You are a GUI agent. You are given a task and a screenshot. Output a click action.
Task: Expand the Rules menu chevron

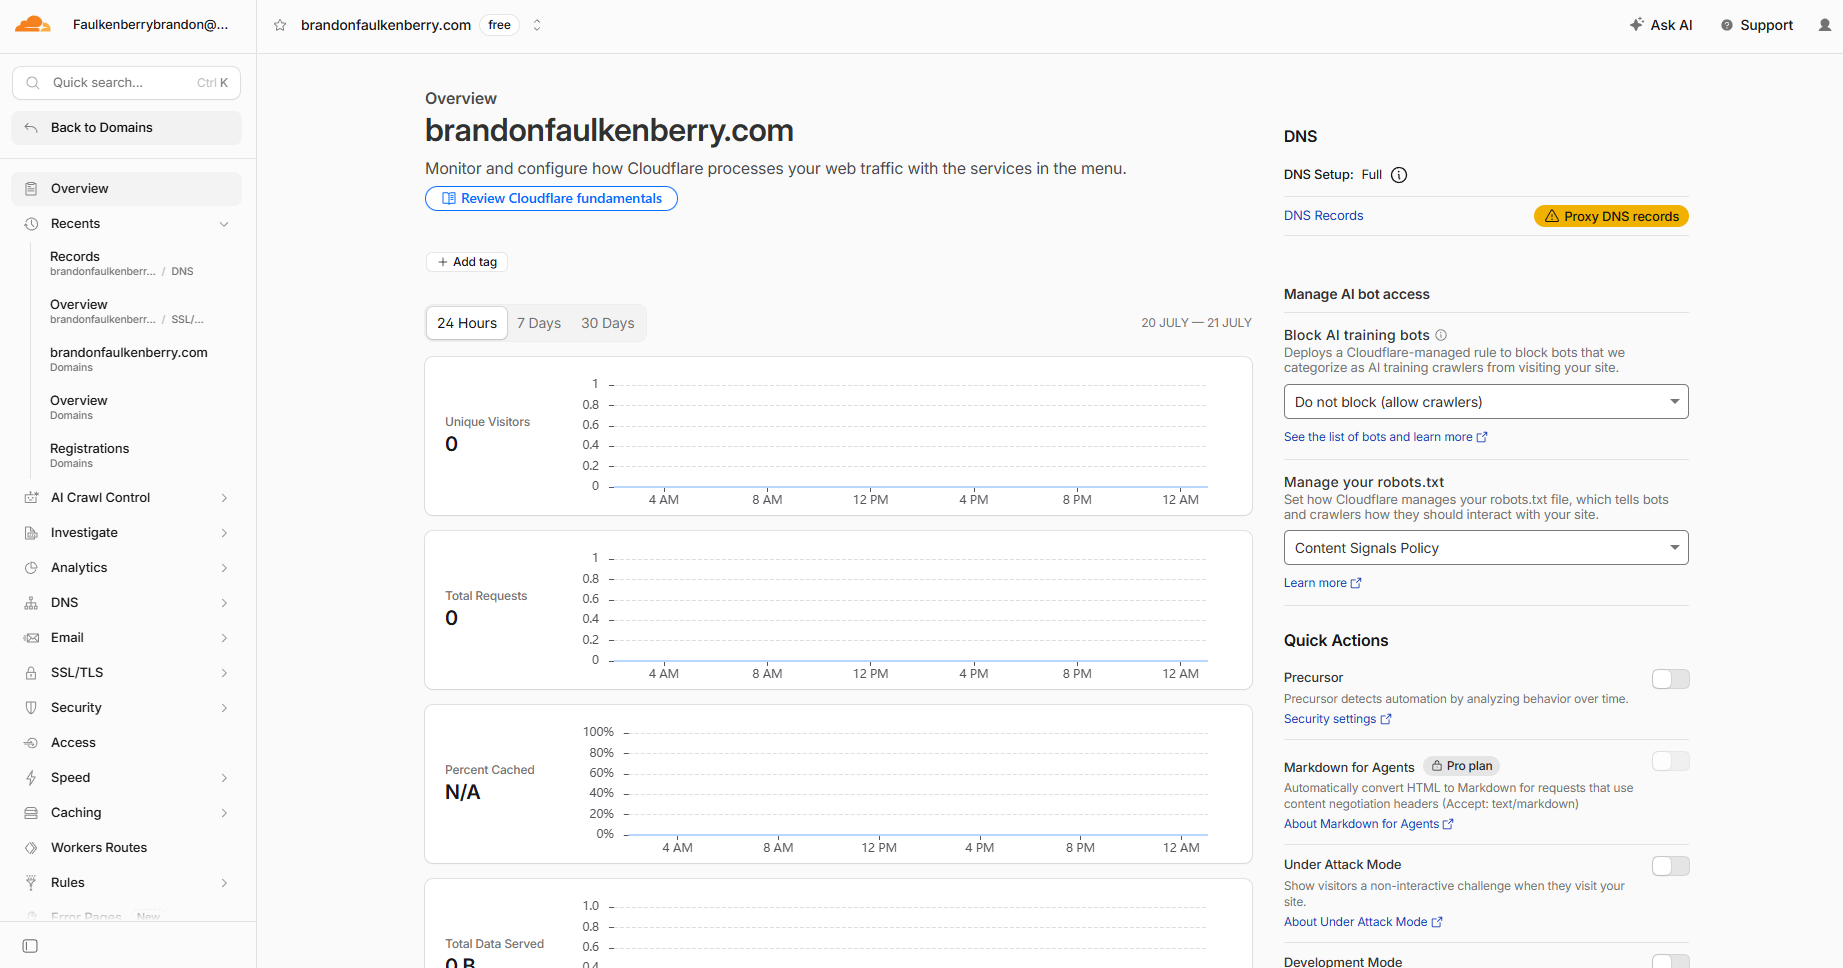click(224, 883)
